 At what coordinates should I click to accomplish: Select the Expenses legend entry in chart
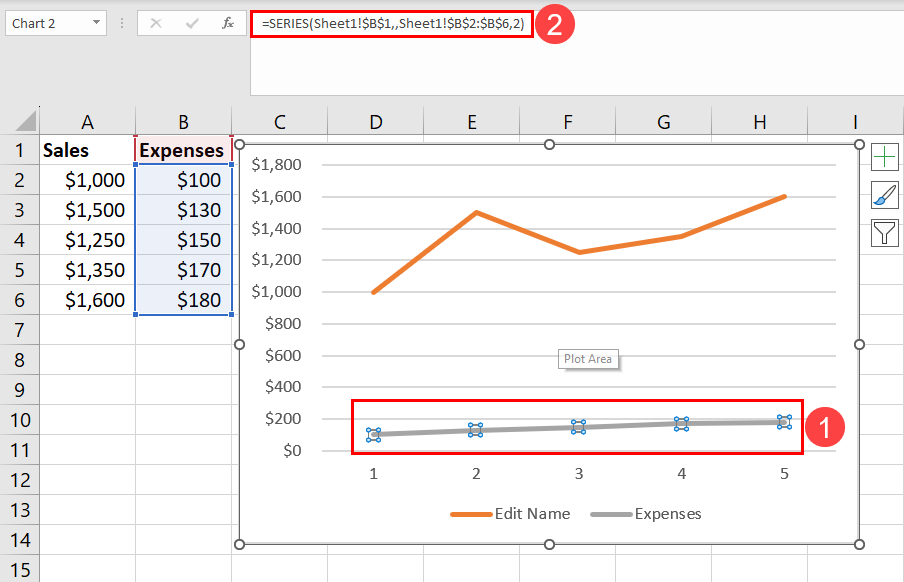pos(646,514)
